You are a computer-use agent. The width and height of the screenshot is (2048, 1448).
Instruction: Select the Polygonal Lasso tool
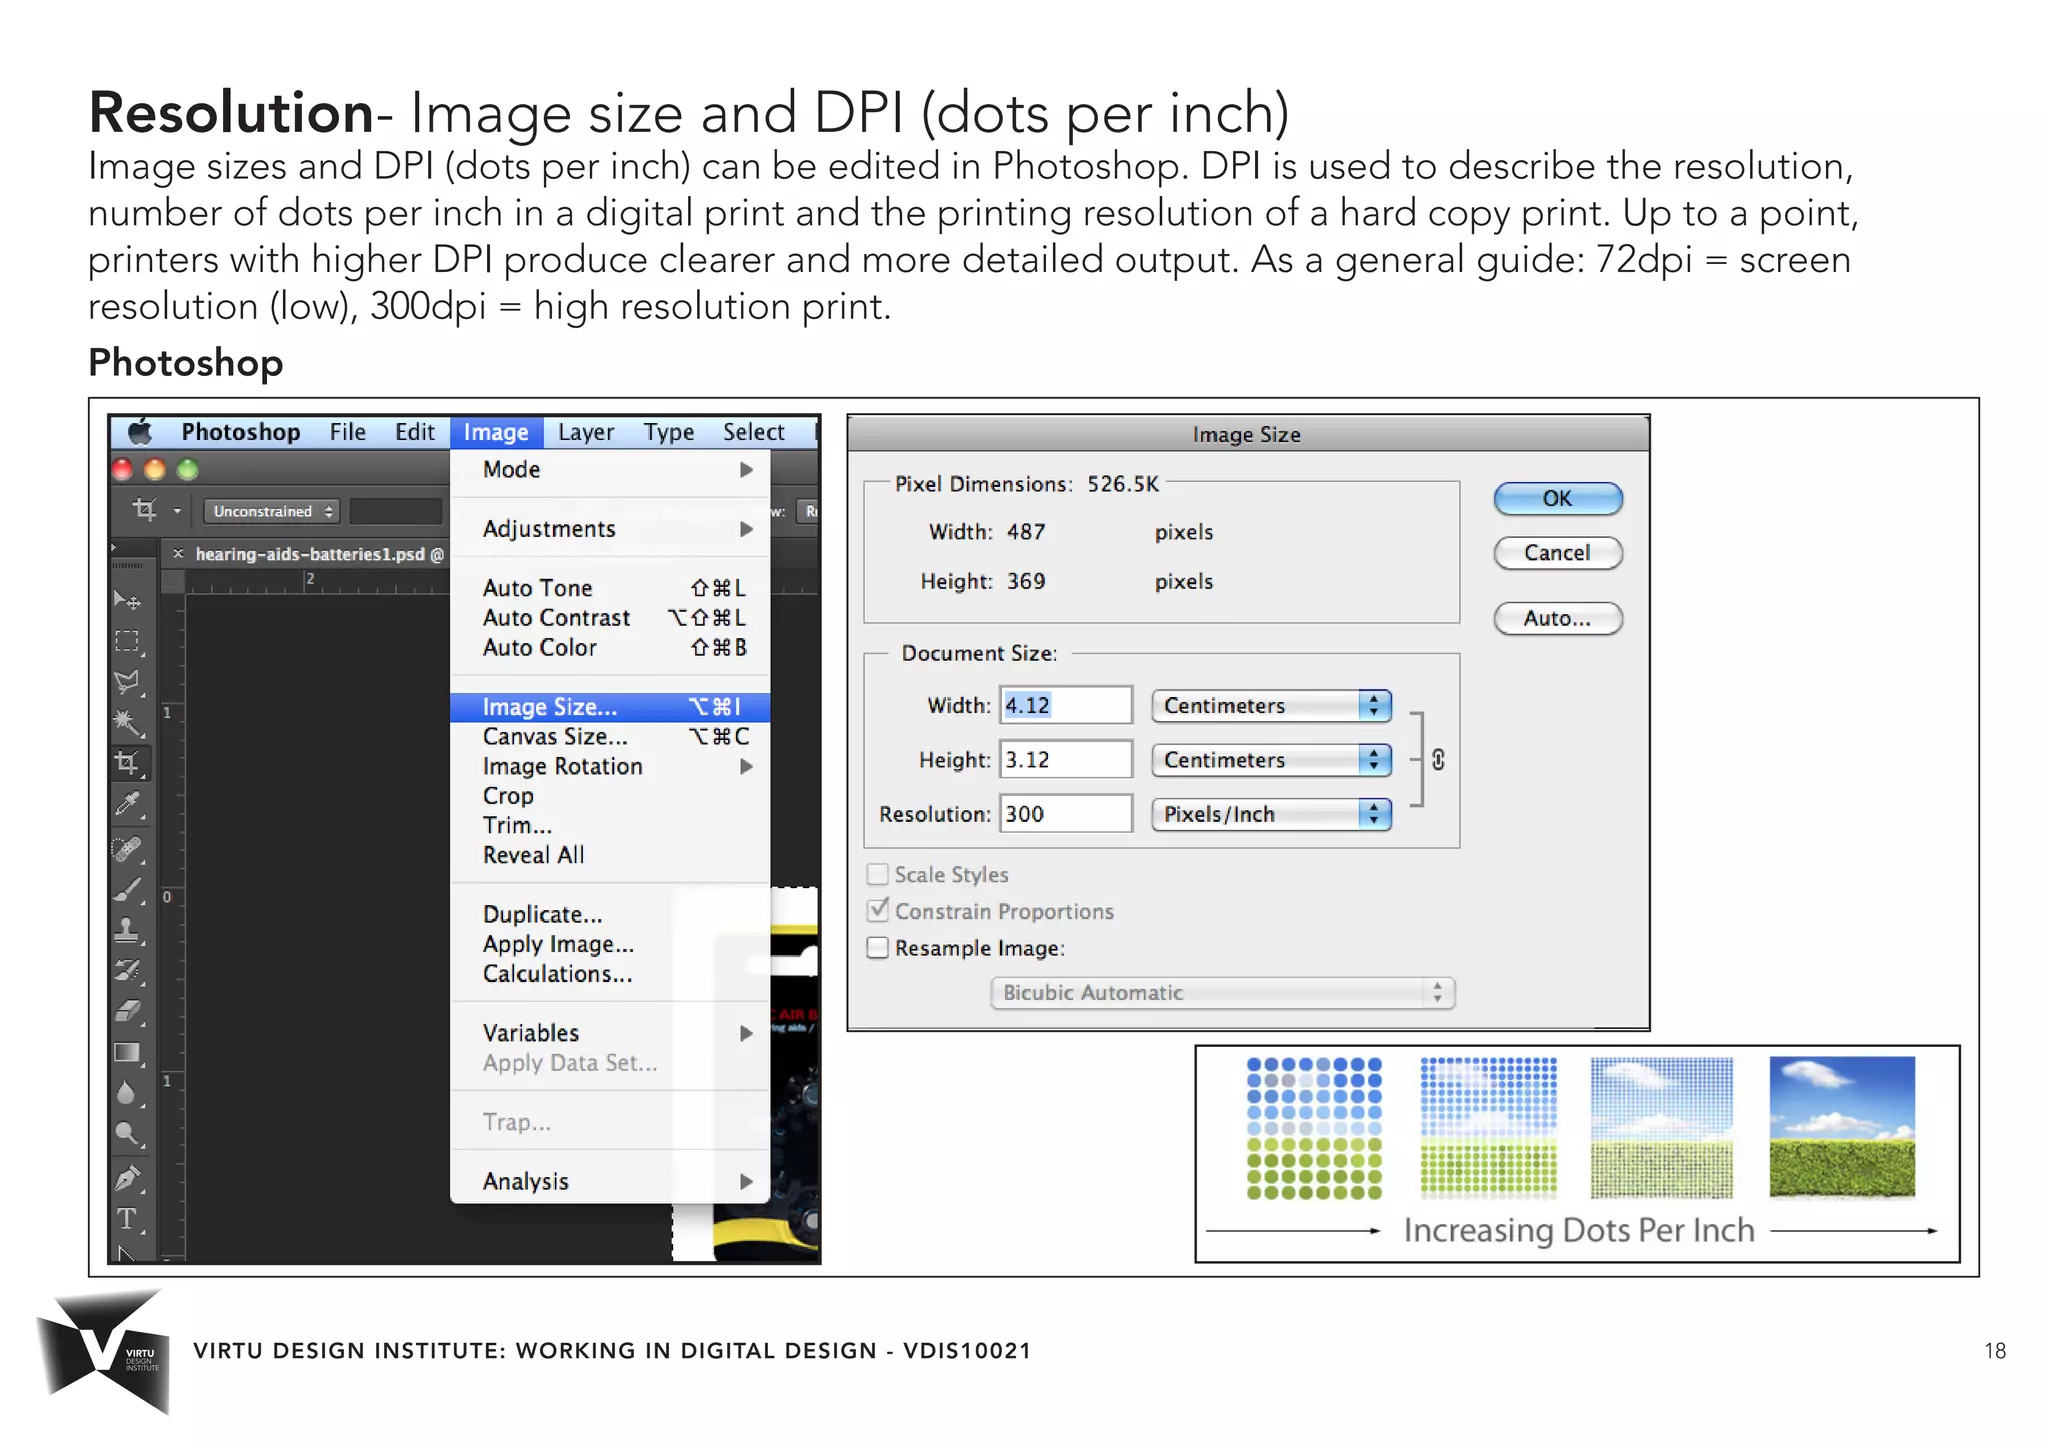pyautogui.click(x=127, y=682)
